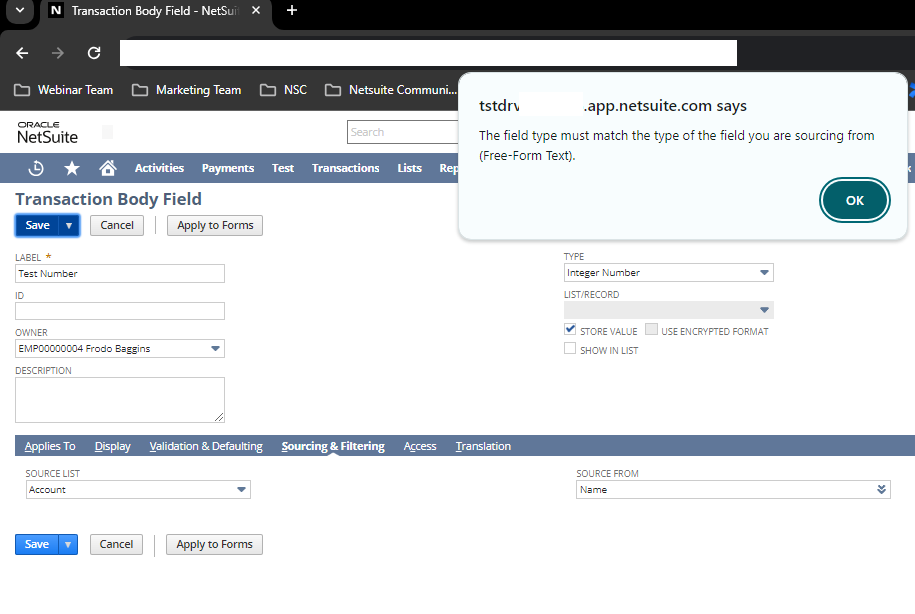Screen dimensions: 915x614
Task: Click the browser address bar
Action: click(428, 53)
